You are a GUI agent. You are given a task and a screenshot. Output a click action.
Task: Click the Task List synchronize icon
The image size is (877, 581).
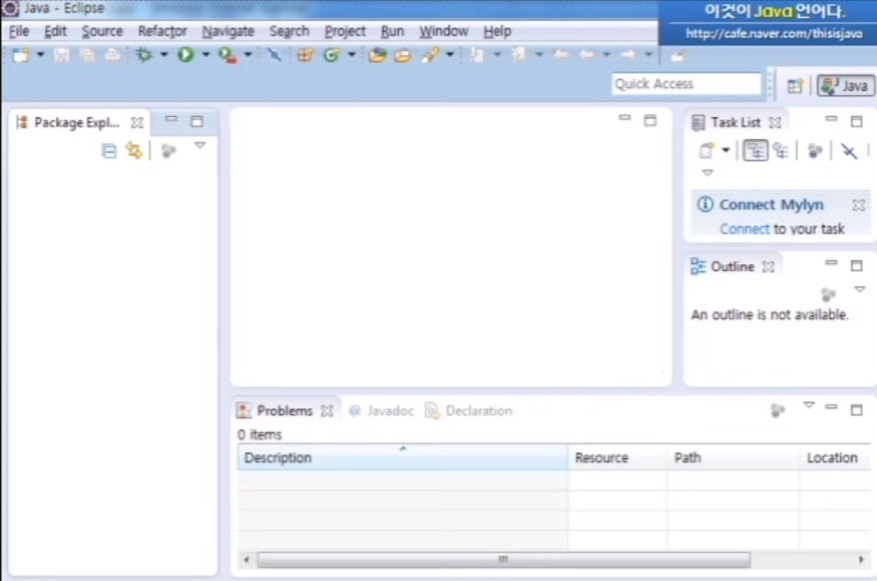tap(849, 151)
